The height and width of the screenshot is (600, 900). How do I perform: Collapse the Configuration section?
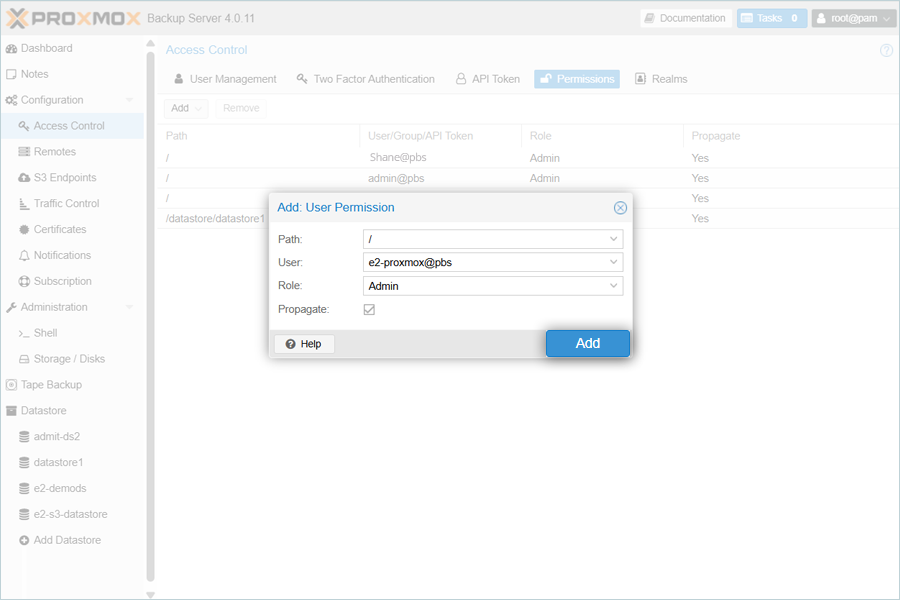click(x=129, y=100)
